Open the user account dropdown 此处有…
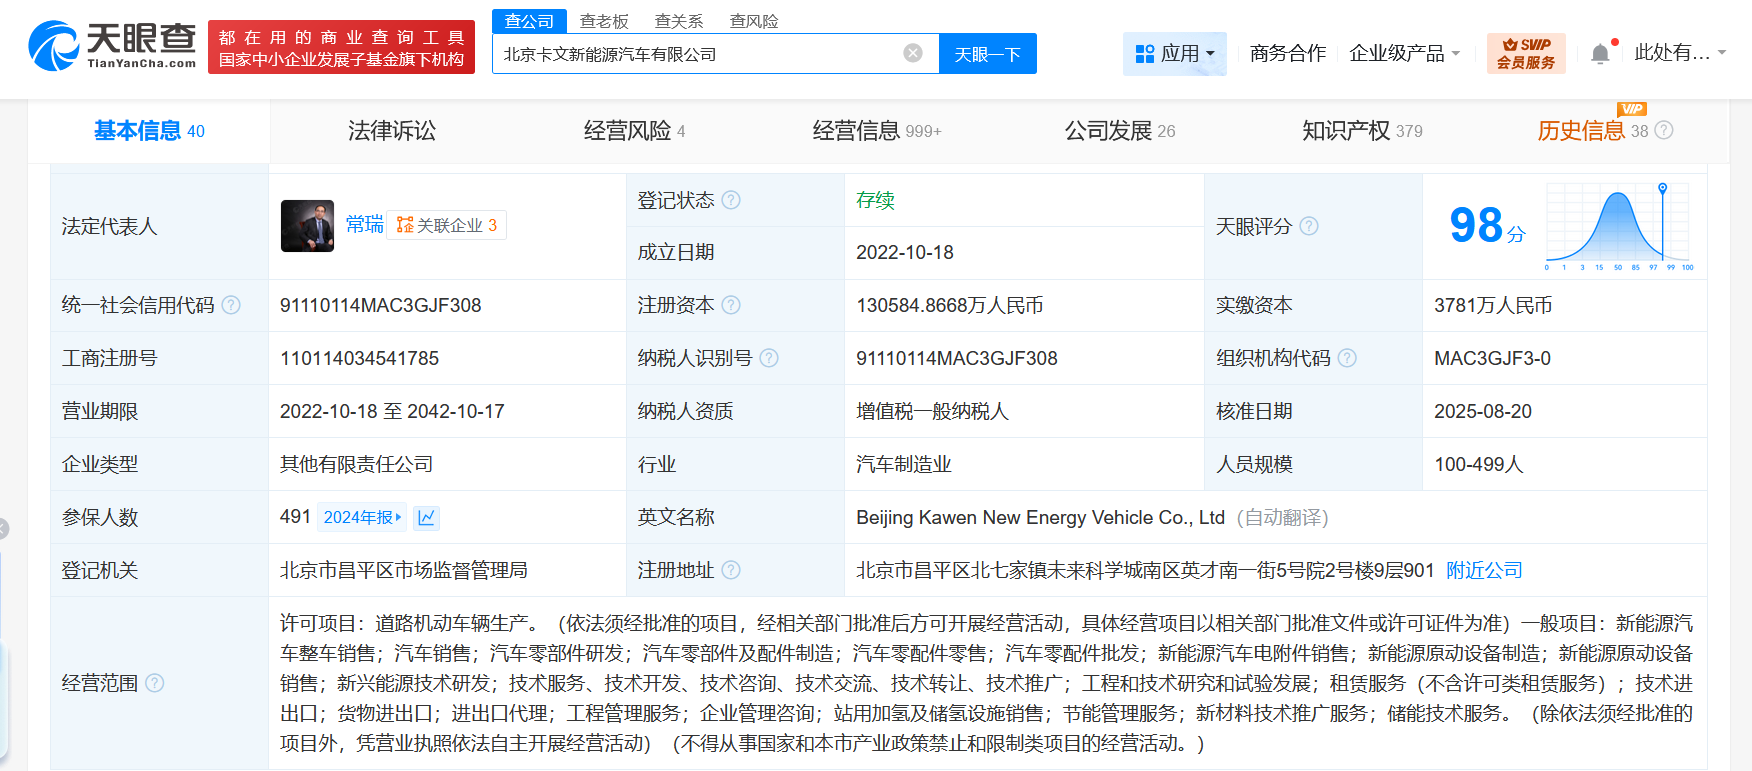This screenshot has width=1752, height=771. click(x=1680, y=53)
